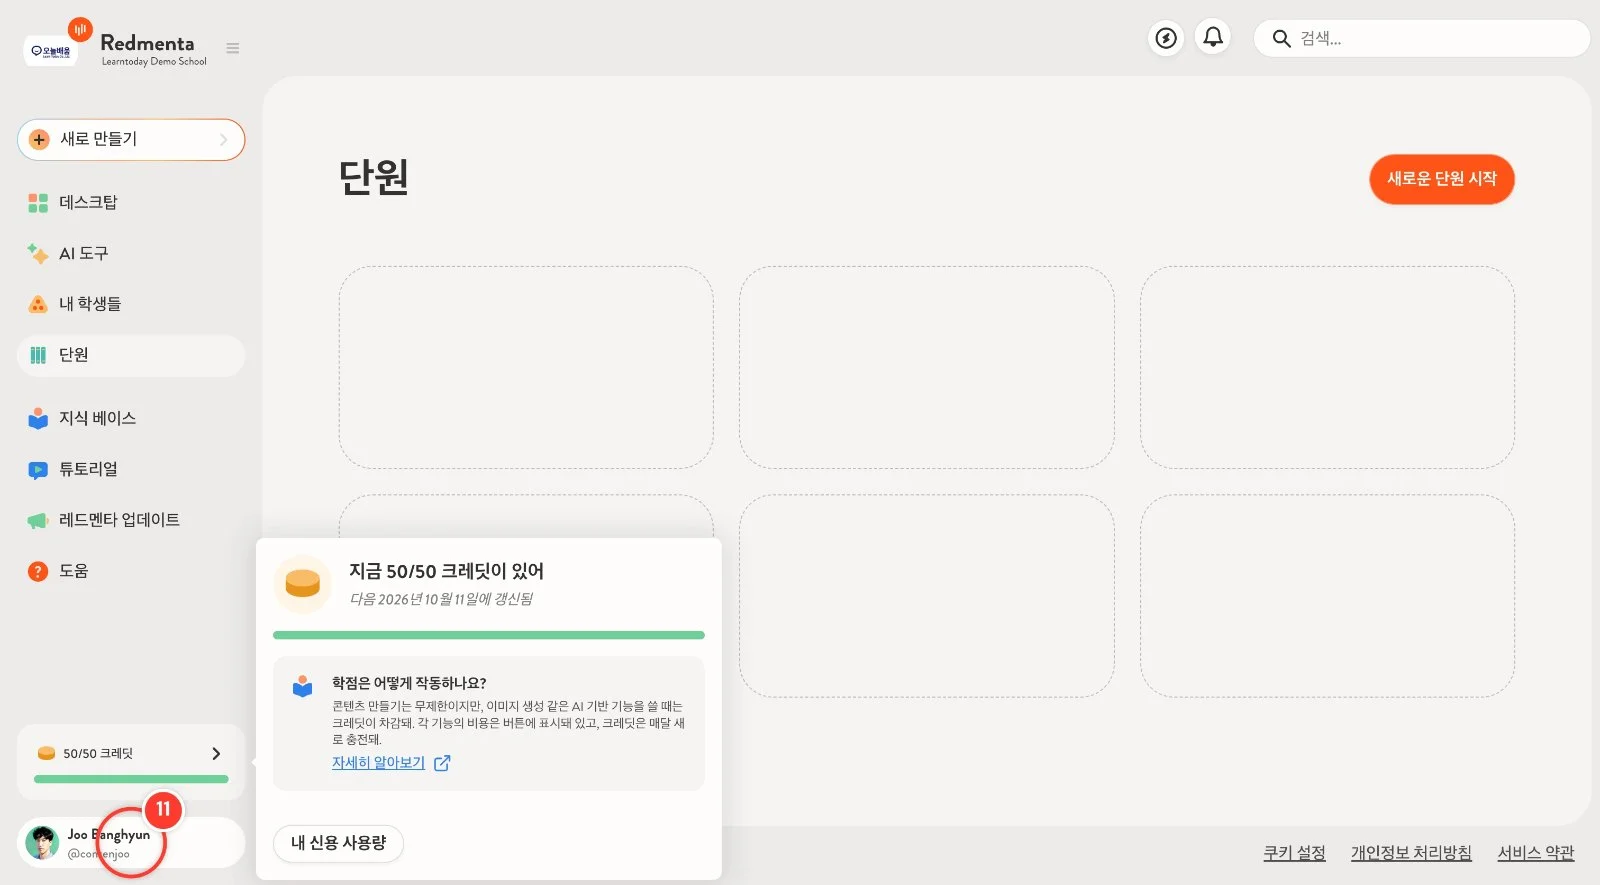The width and height of the screenshot is (1600, 885).
Task: Click the external link icon beside 자세히 알아보기
Action: coord(442,763)
